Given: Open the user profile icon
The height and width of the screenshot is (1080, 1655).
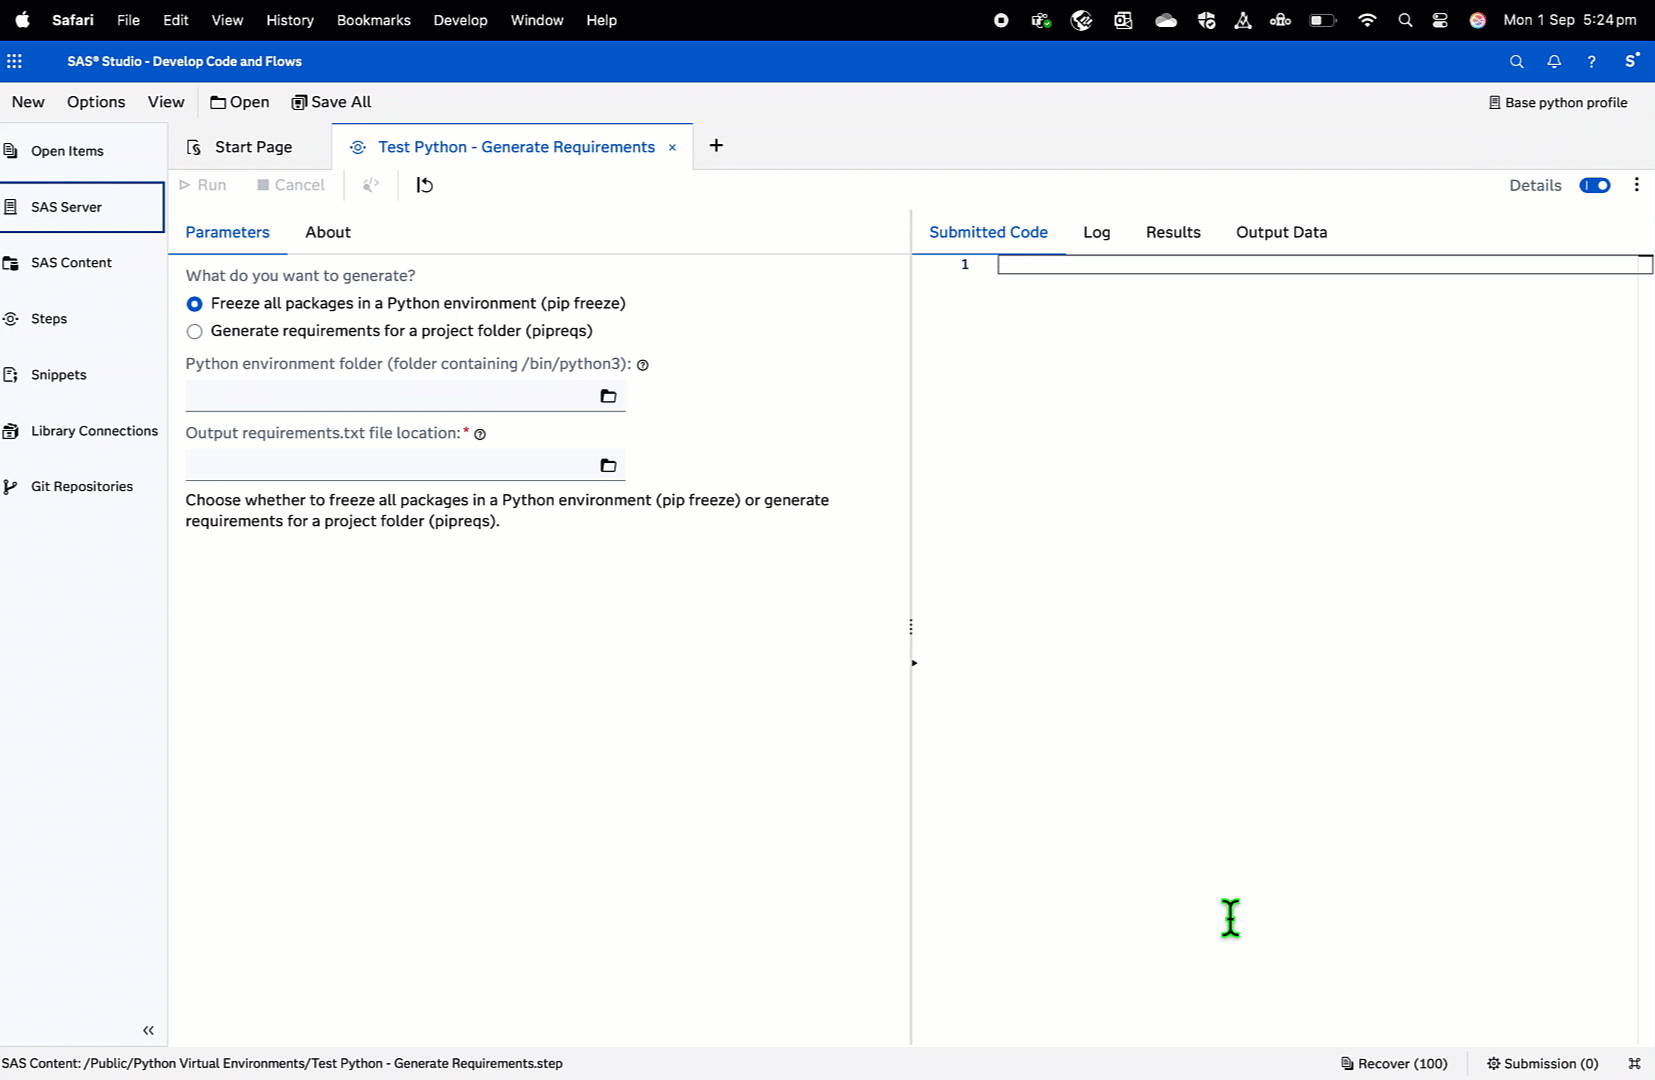Looking at the screenshot, I should (1631, 61).
